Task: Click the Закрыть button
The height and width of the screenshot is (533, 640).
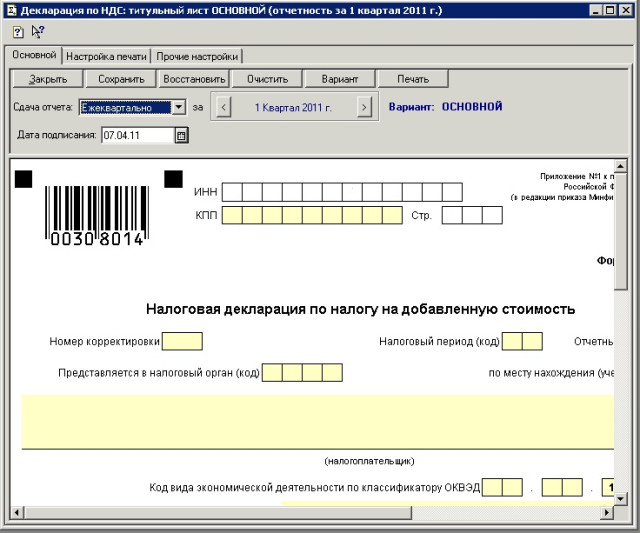Action: [48, 79]
